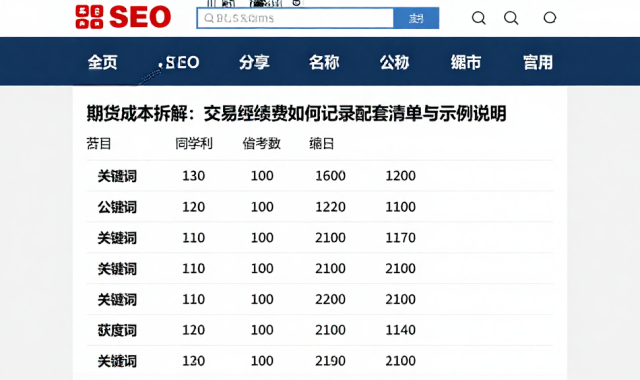The height and width of the screenshot is (380, 640).
Task: Click the circle icon at far right of header
Action: coord(550,18)
